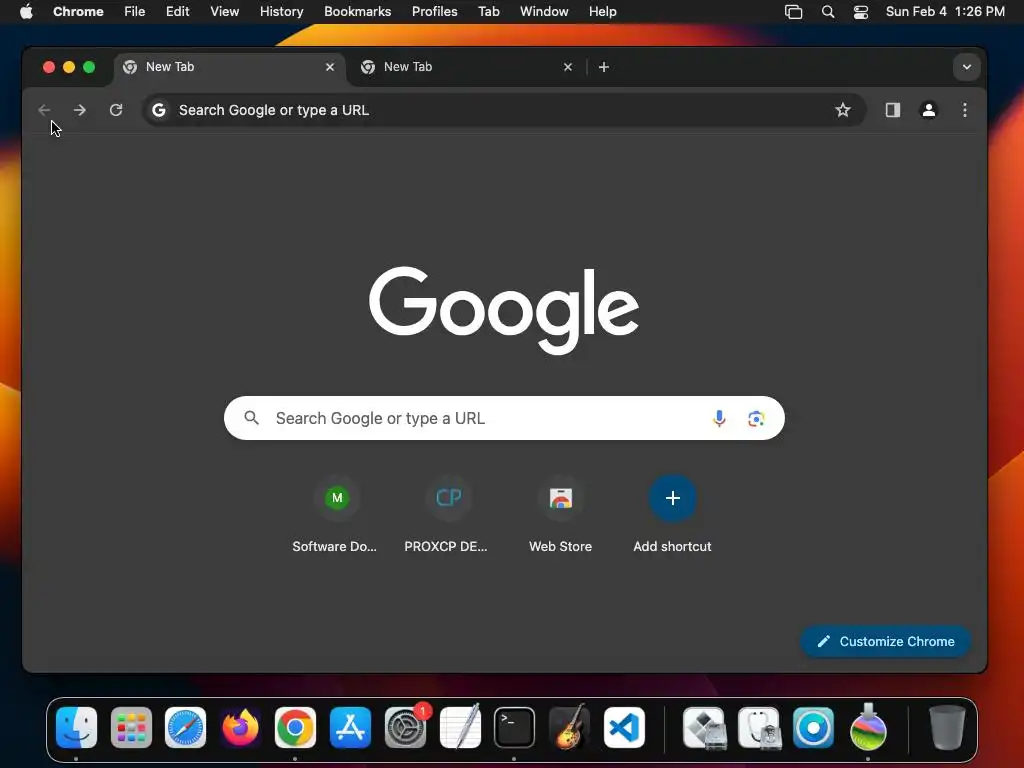Close the first New Tab
This screenshot has width=1024, height=768.
coord(330,67)
